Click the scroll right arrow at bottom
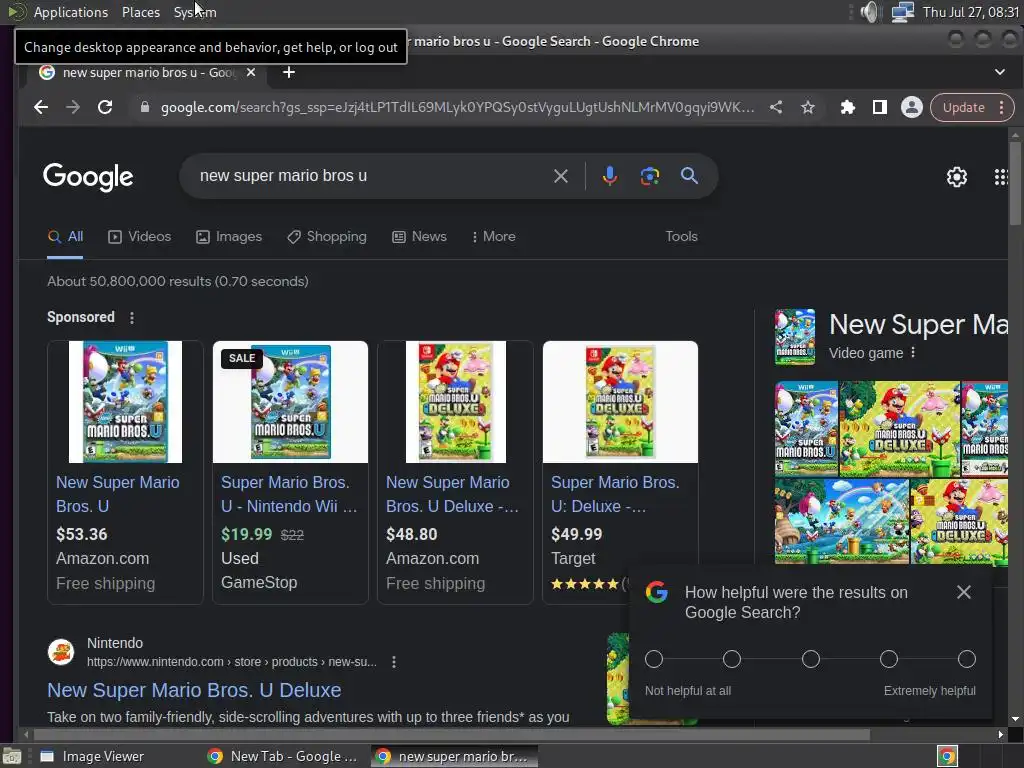Image resolution: width=1024 pixels, height=768 pixels. [1000, 735]
